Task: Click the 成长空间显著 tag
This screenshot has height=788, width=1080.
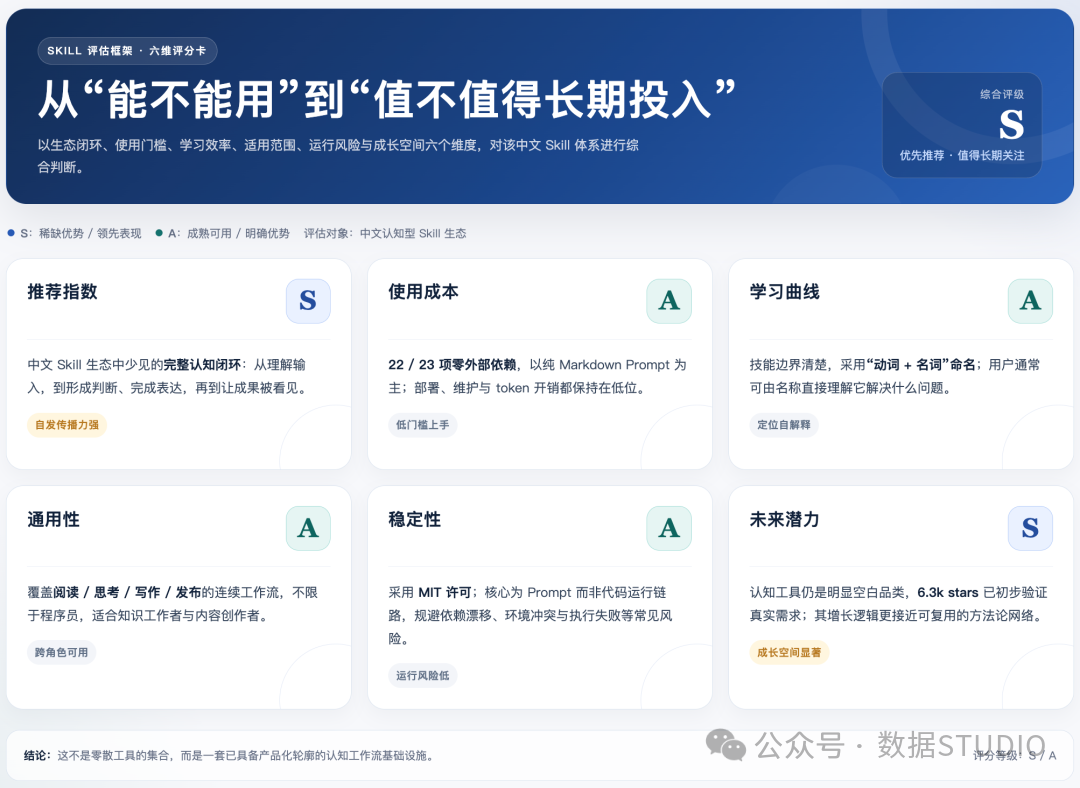Action: [x=789, y=652]
